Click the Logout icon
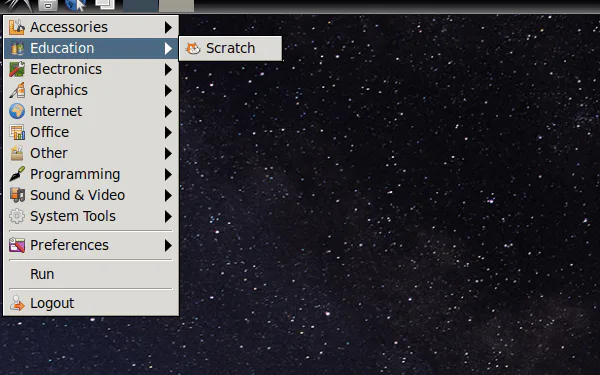Viewport: 600px width, 375px height. (x=17, y=303)
